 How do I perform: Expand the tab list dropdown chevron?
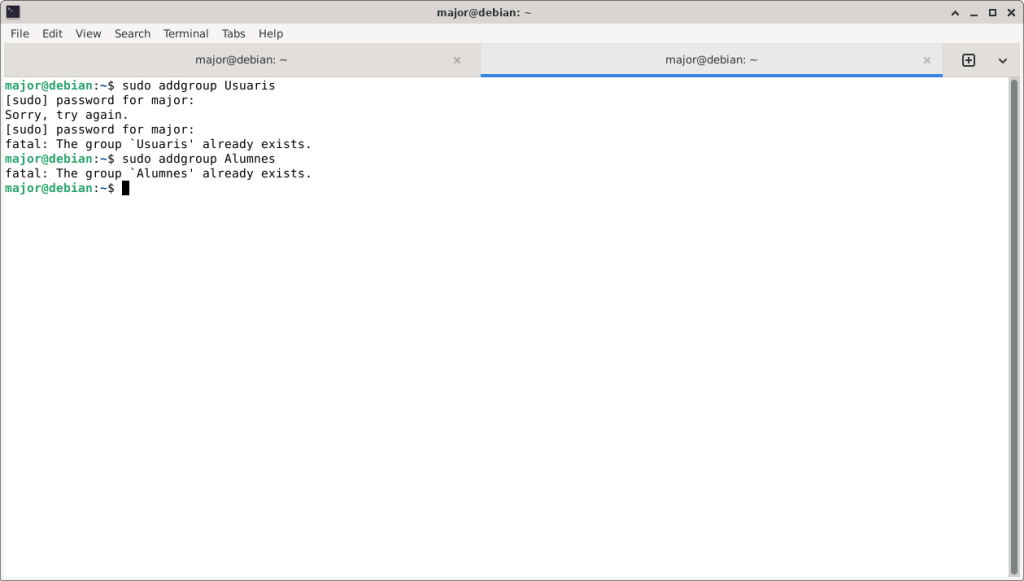click(1002, 60)
